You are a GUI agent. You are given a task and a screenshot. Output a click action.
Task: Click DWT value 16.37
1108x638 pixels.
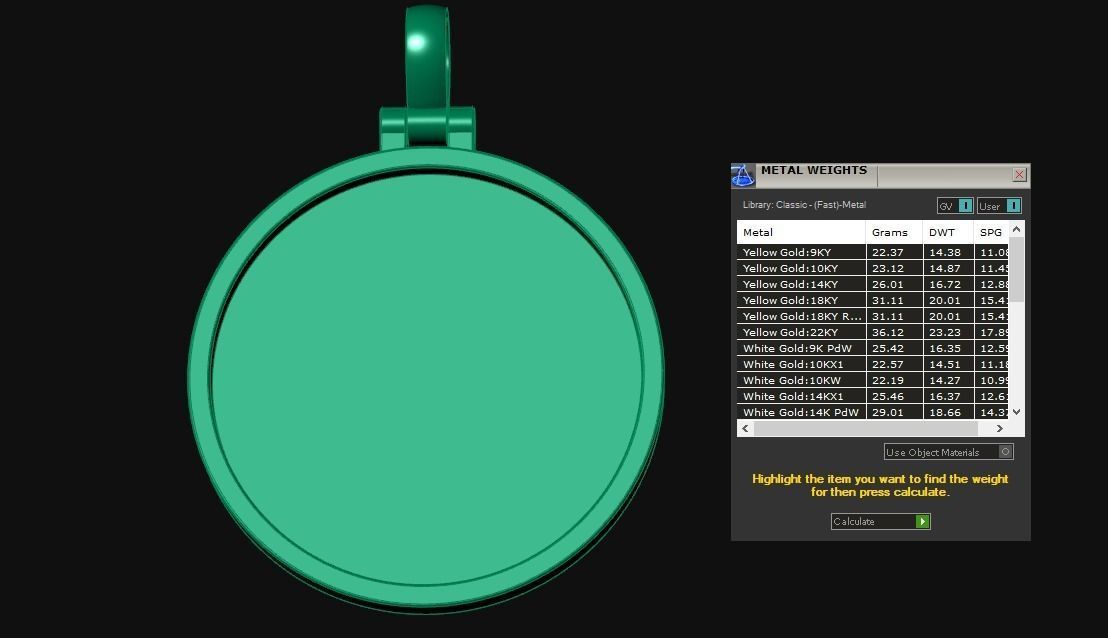coord(945,396)
